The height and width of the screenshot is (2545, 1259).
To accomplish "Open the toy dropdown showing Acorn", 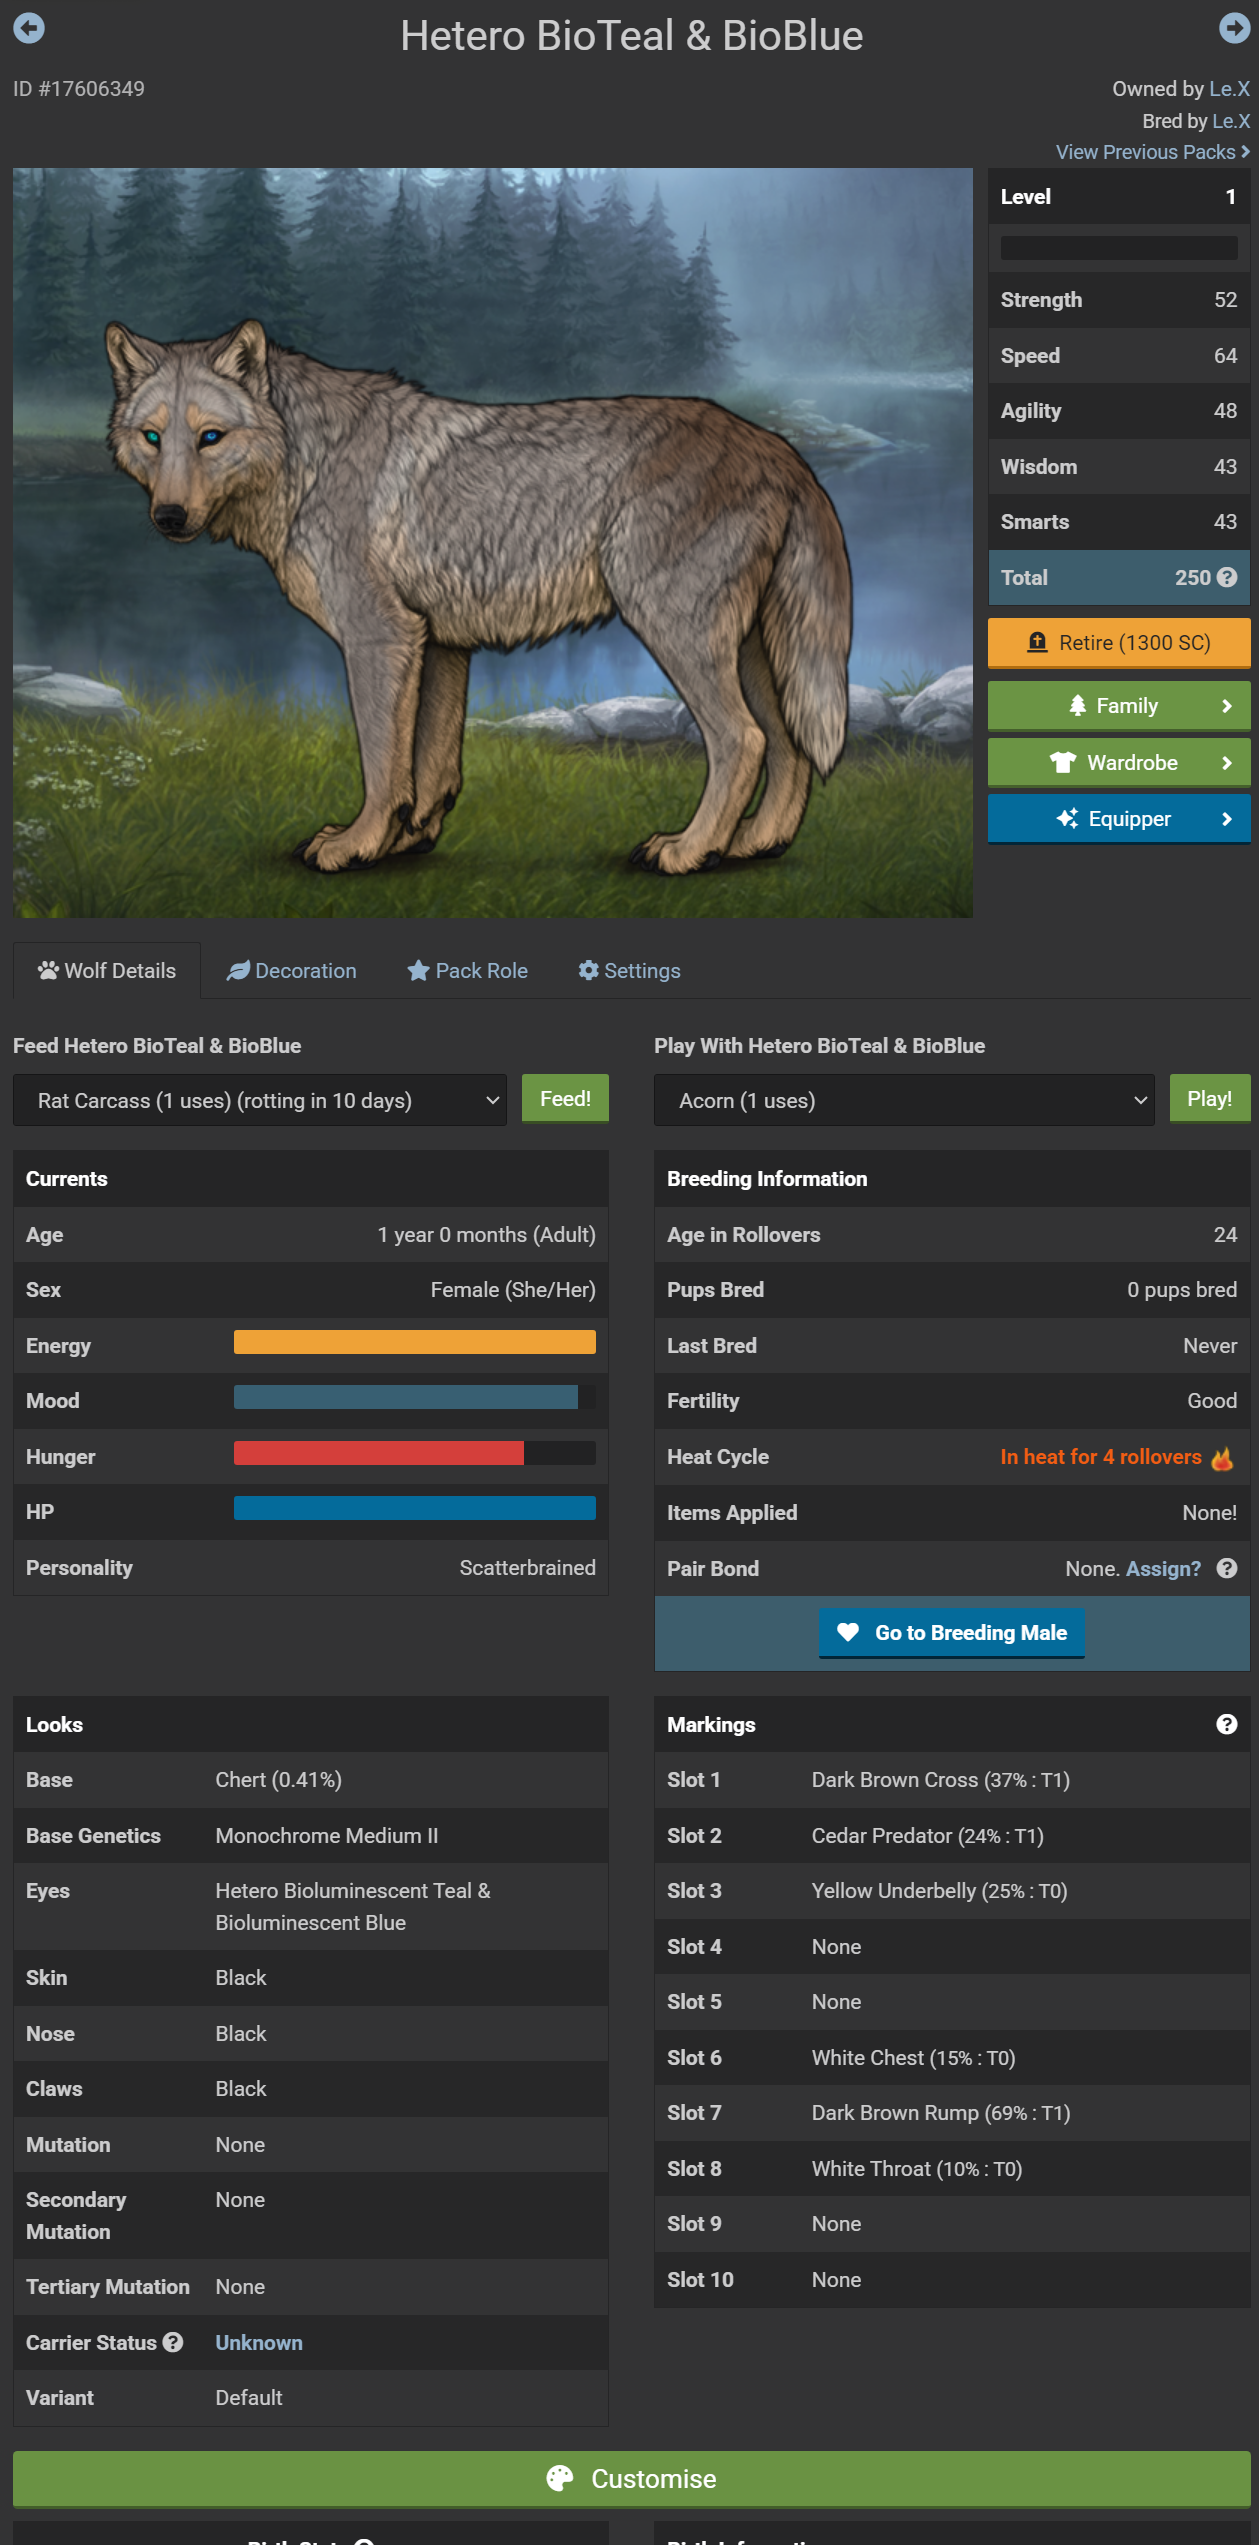I will [904, 1100].
